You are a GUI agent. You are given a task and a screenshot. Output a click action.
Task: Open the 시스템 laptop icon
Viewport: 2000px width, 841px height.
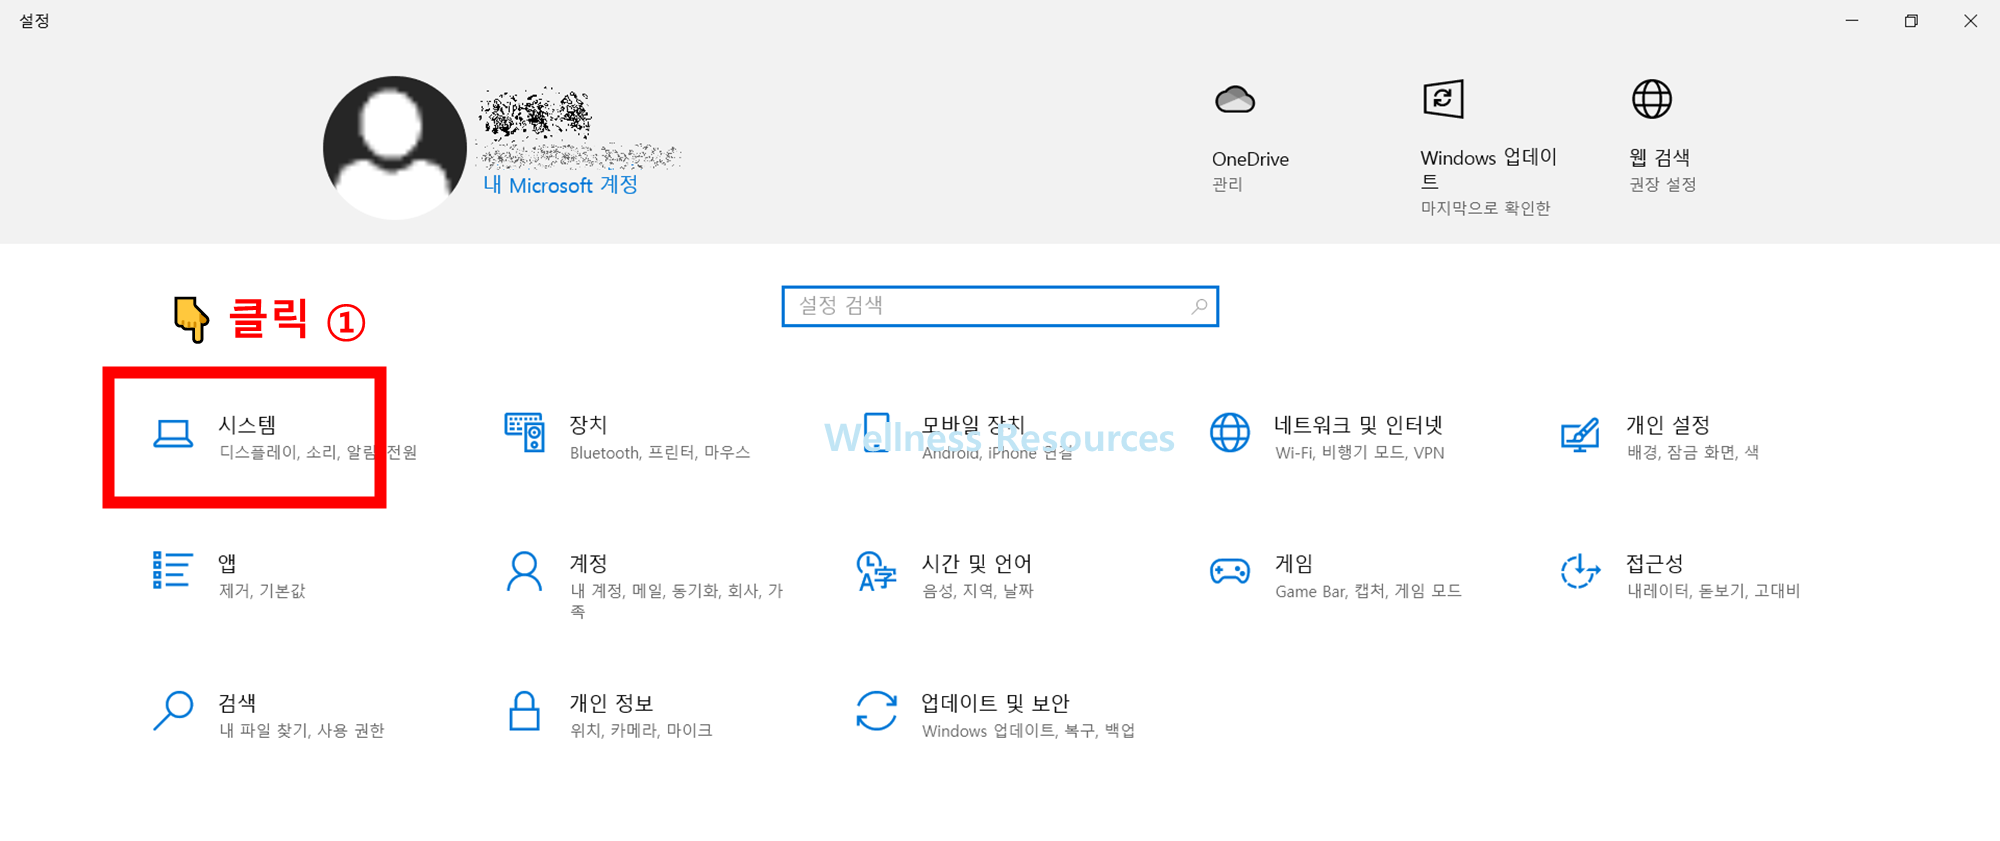click(x=173, y=434)
